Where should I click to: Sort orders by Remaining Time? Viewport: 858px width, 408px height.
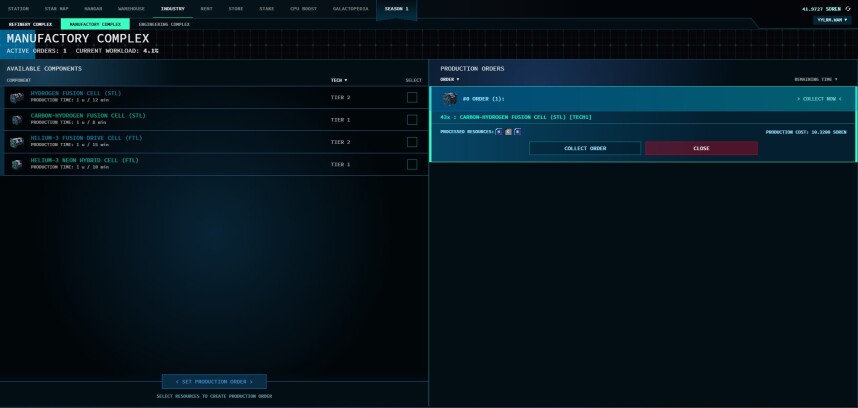pos(816,79)
